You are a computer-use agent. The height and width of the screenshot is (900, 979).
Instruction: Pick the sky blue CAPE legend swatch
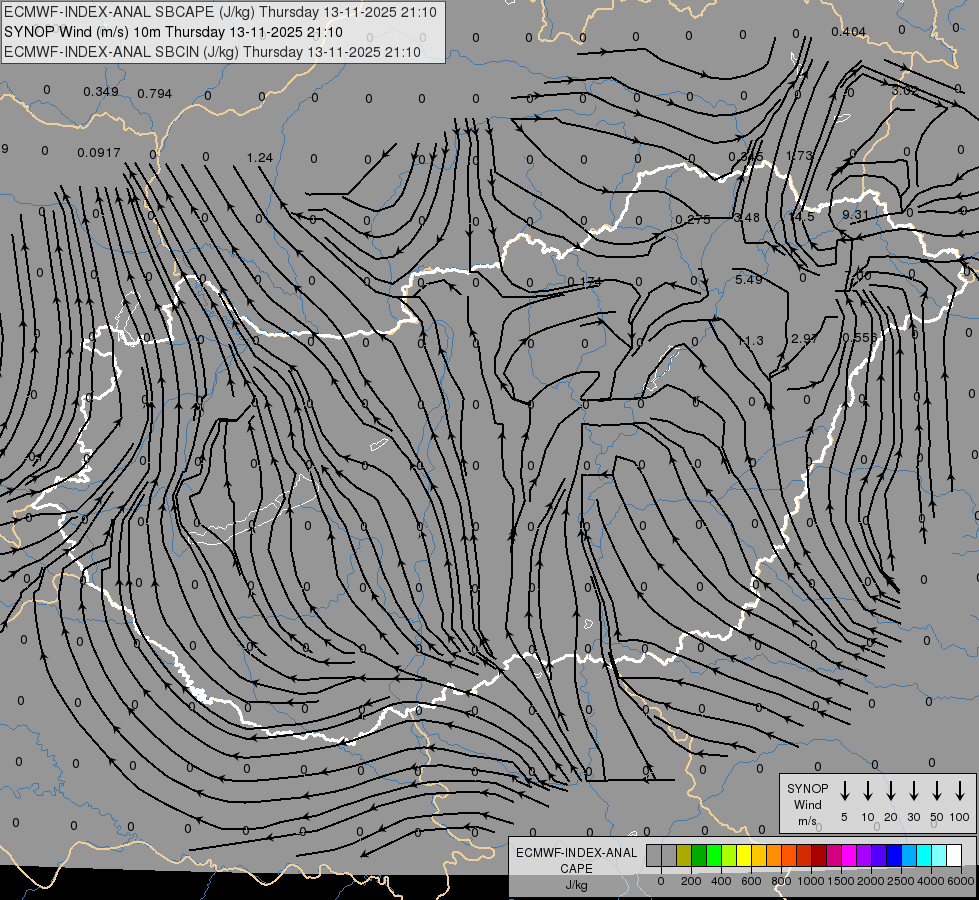908,855
